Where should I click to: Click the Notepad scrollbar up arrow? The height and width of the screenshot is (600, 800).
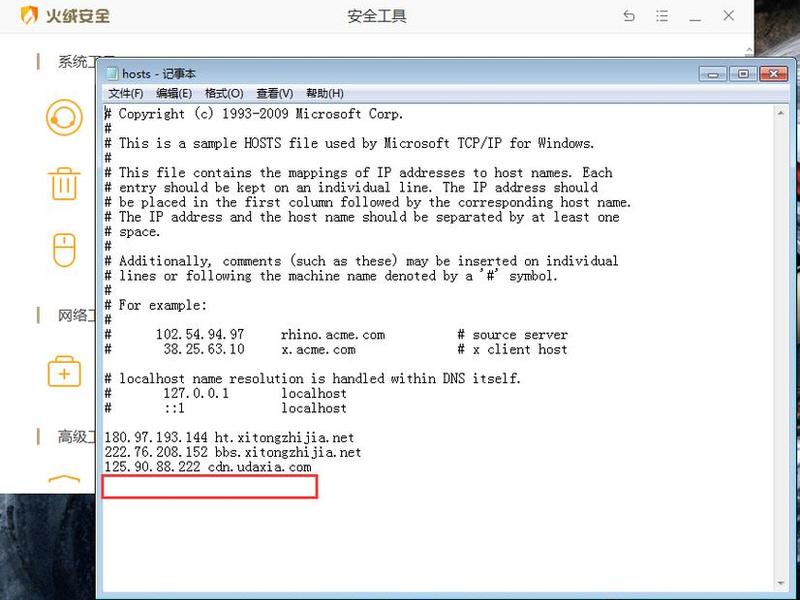(x=781, y=113)
